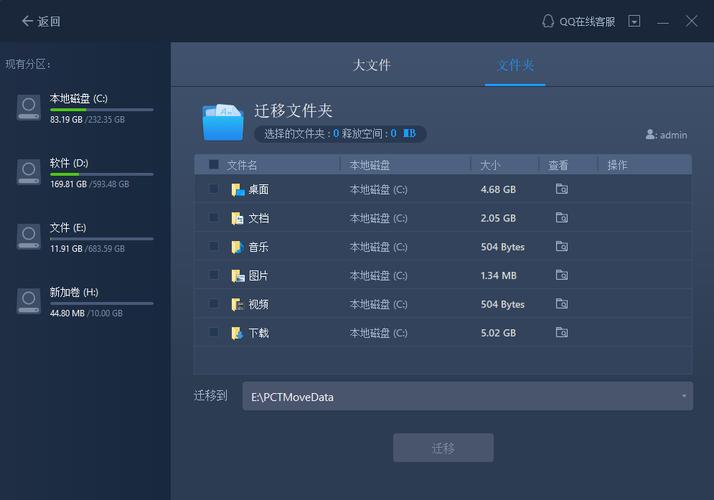Click the 图片 folder icon
714x500 pixels.
click(238, 276)
